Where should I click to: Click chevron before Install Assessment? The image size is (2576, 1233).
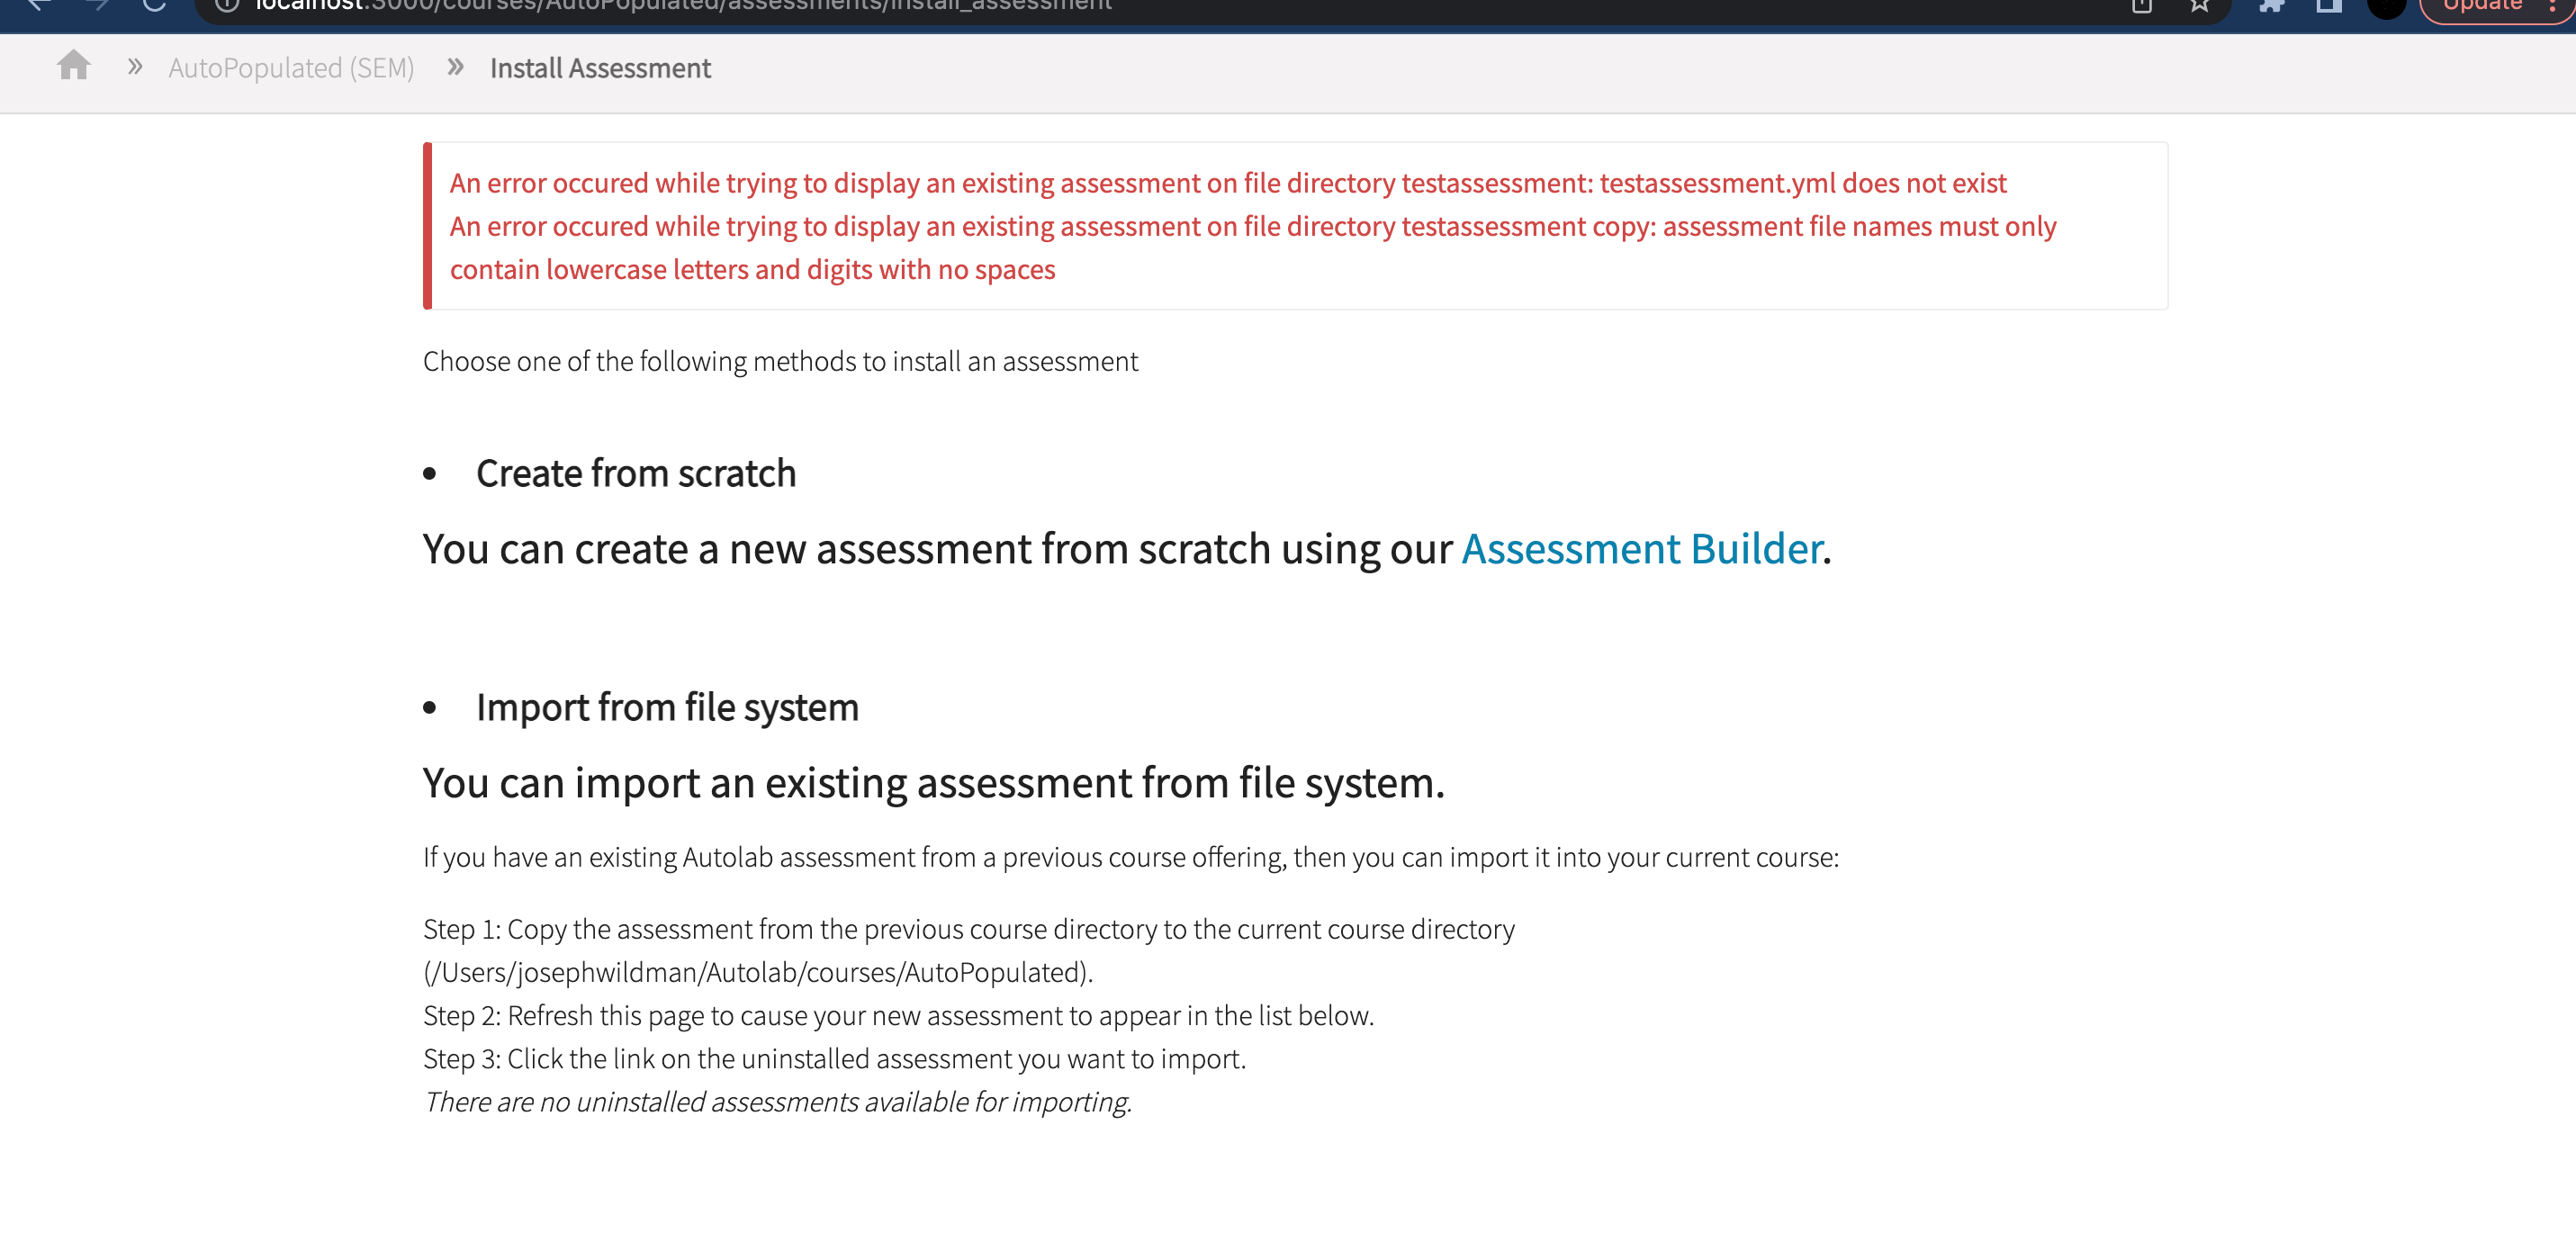(x=455, y=67)
